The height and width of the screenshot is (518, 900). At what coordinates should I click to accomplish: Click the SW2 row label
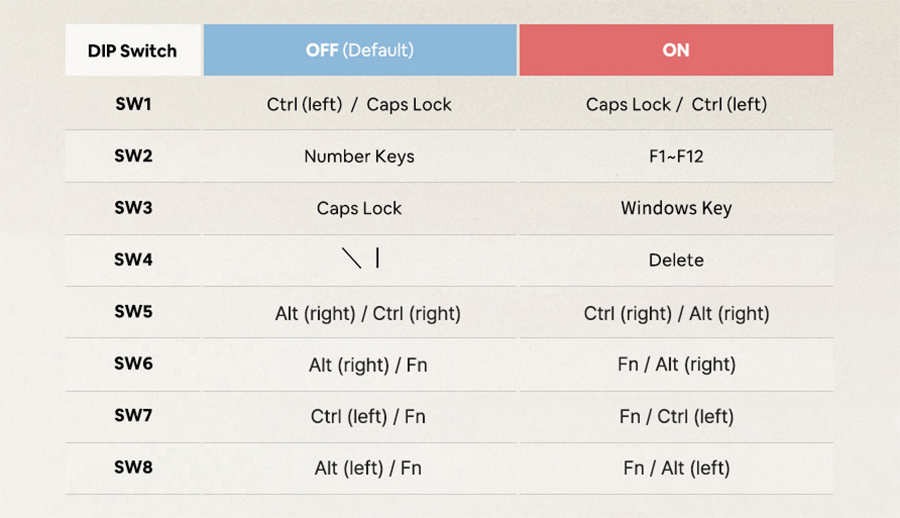(x=133, y=156)
